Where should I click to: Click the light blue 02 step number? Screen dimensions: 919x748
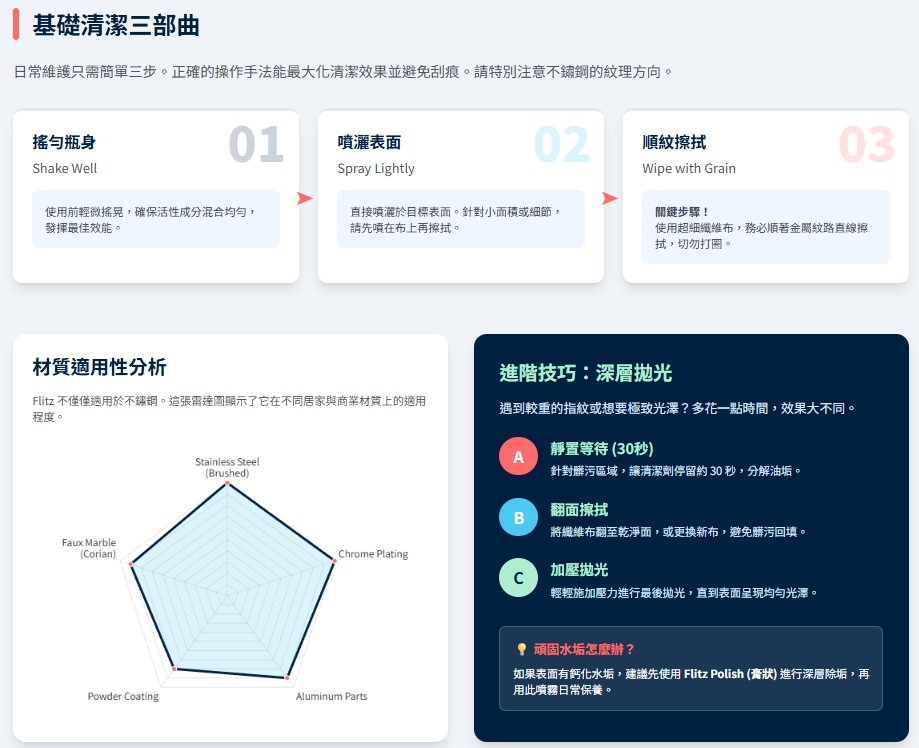pos(561,145)
